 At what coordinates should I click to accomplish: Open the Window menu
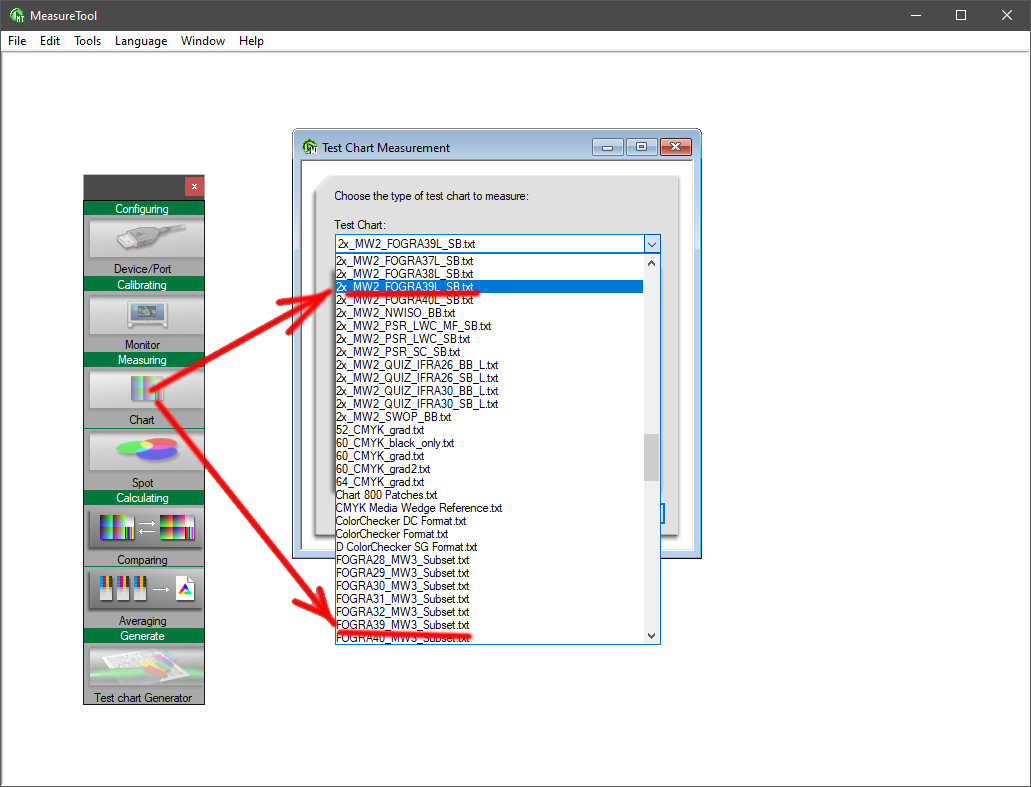pyautogui.click(x=203, y=41)
